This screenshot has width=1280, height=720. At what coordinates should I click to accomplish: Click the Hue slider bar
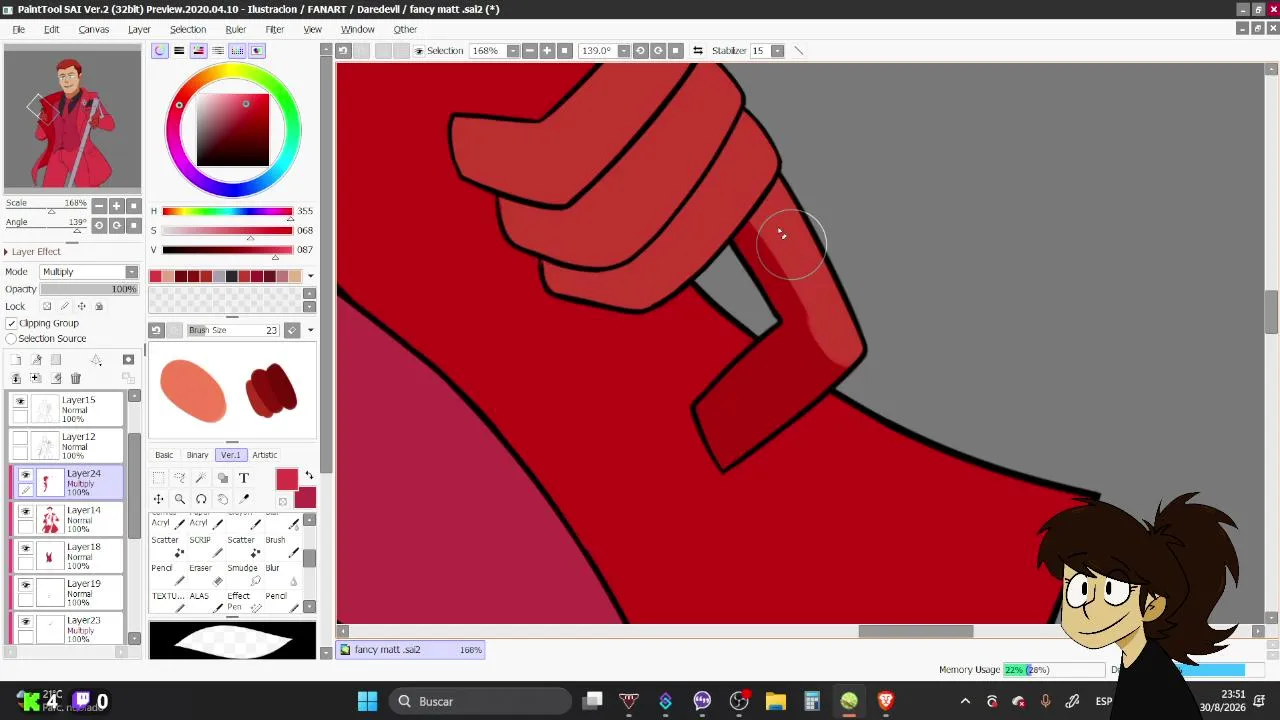point(227,211)
